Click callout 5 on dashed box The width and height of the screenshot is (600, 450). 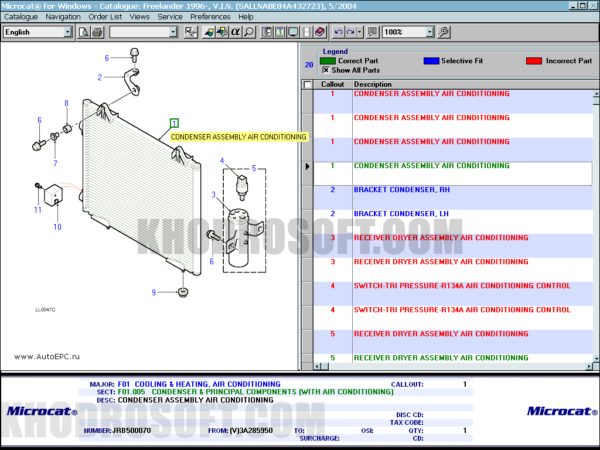(254, 168)
